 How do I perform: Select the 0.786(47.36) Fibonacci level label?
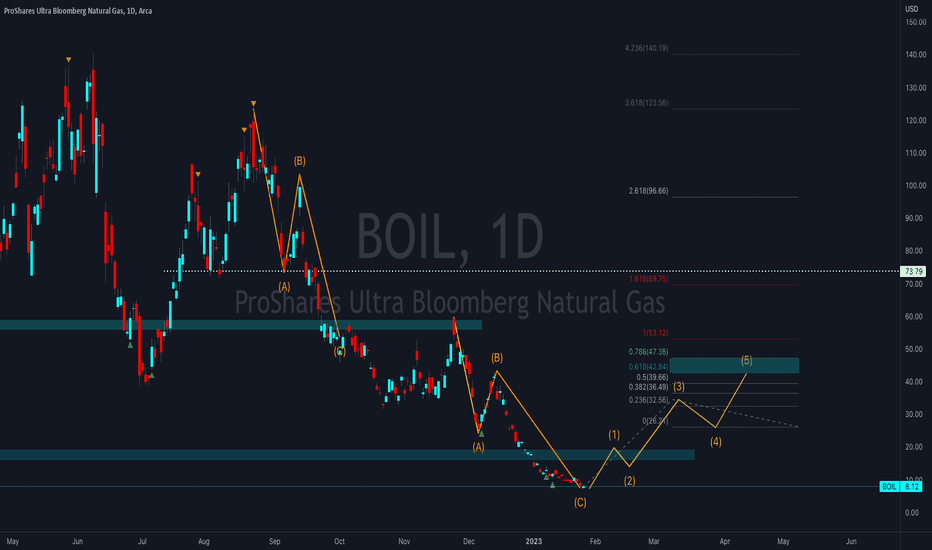coord(648,352)
